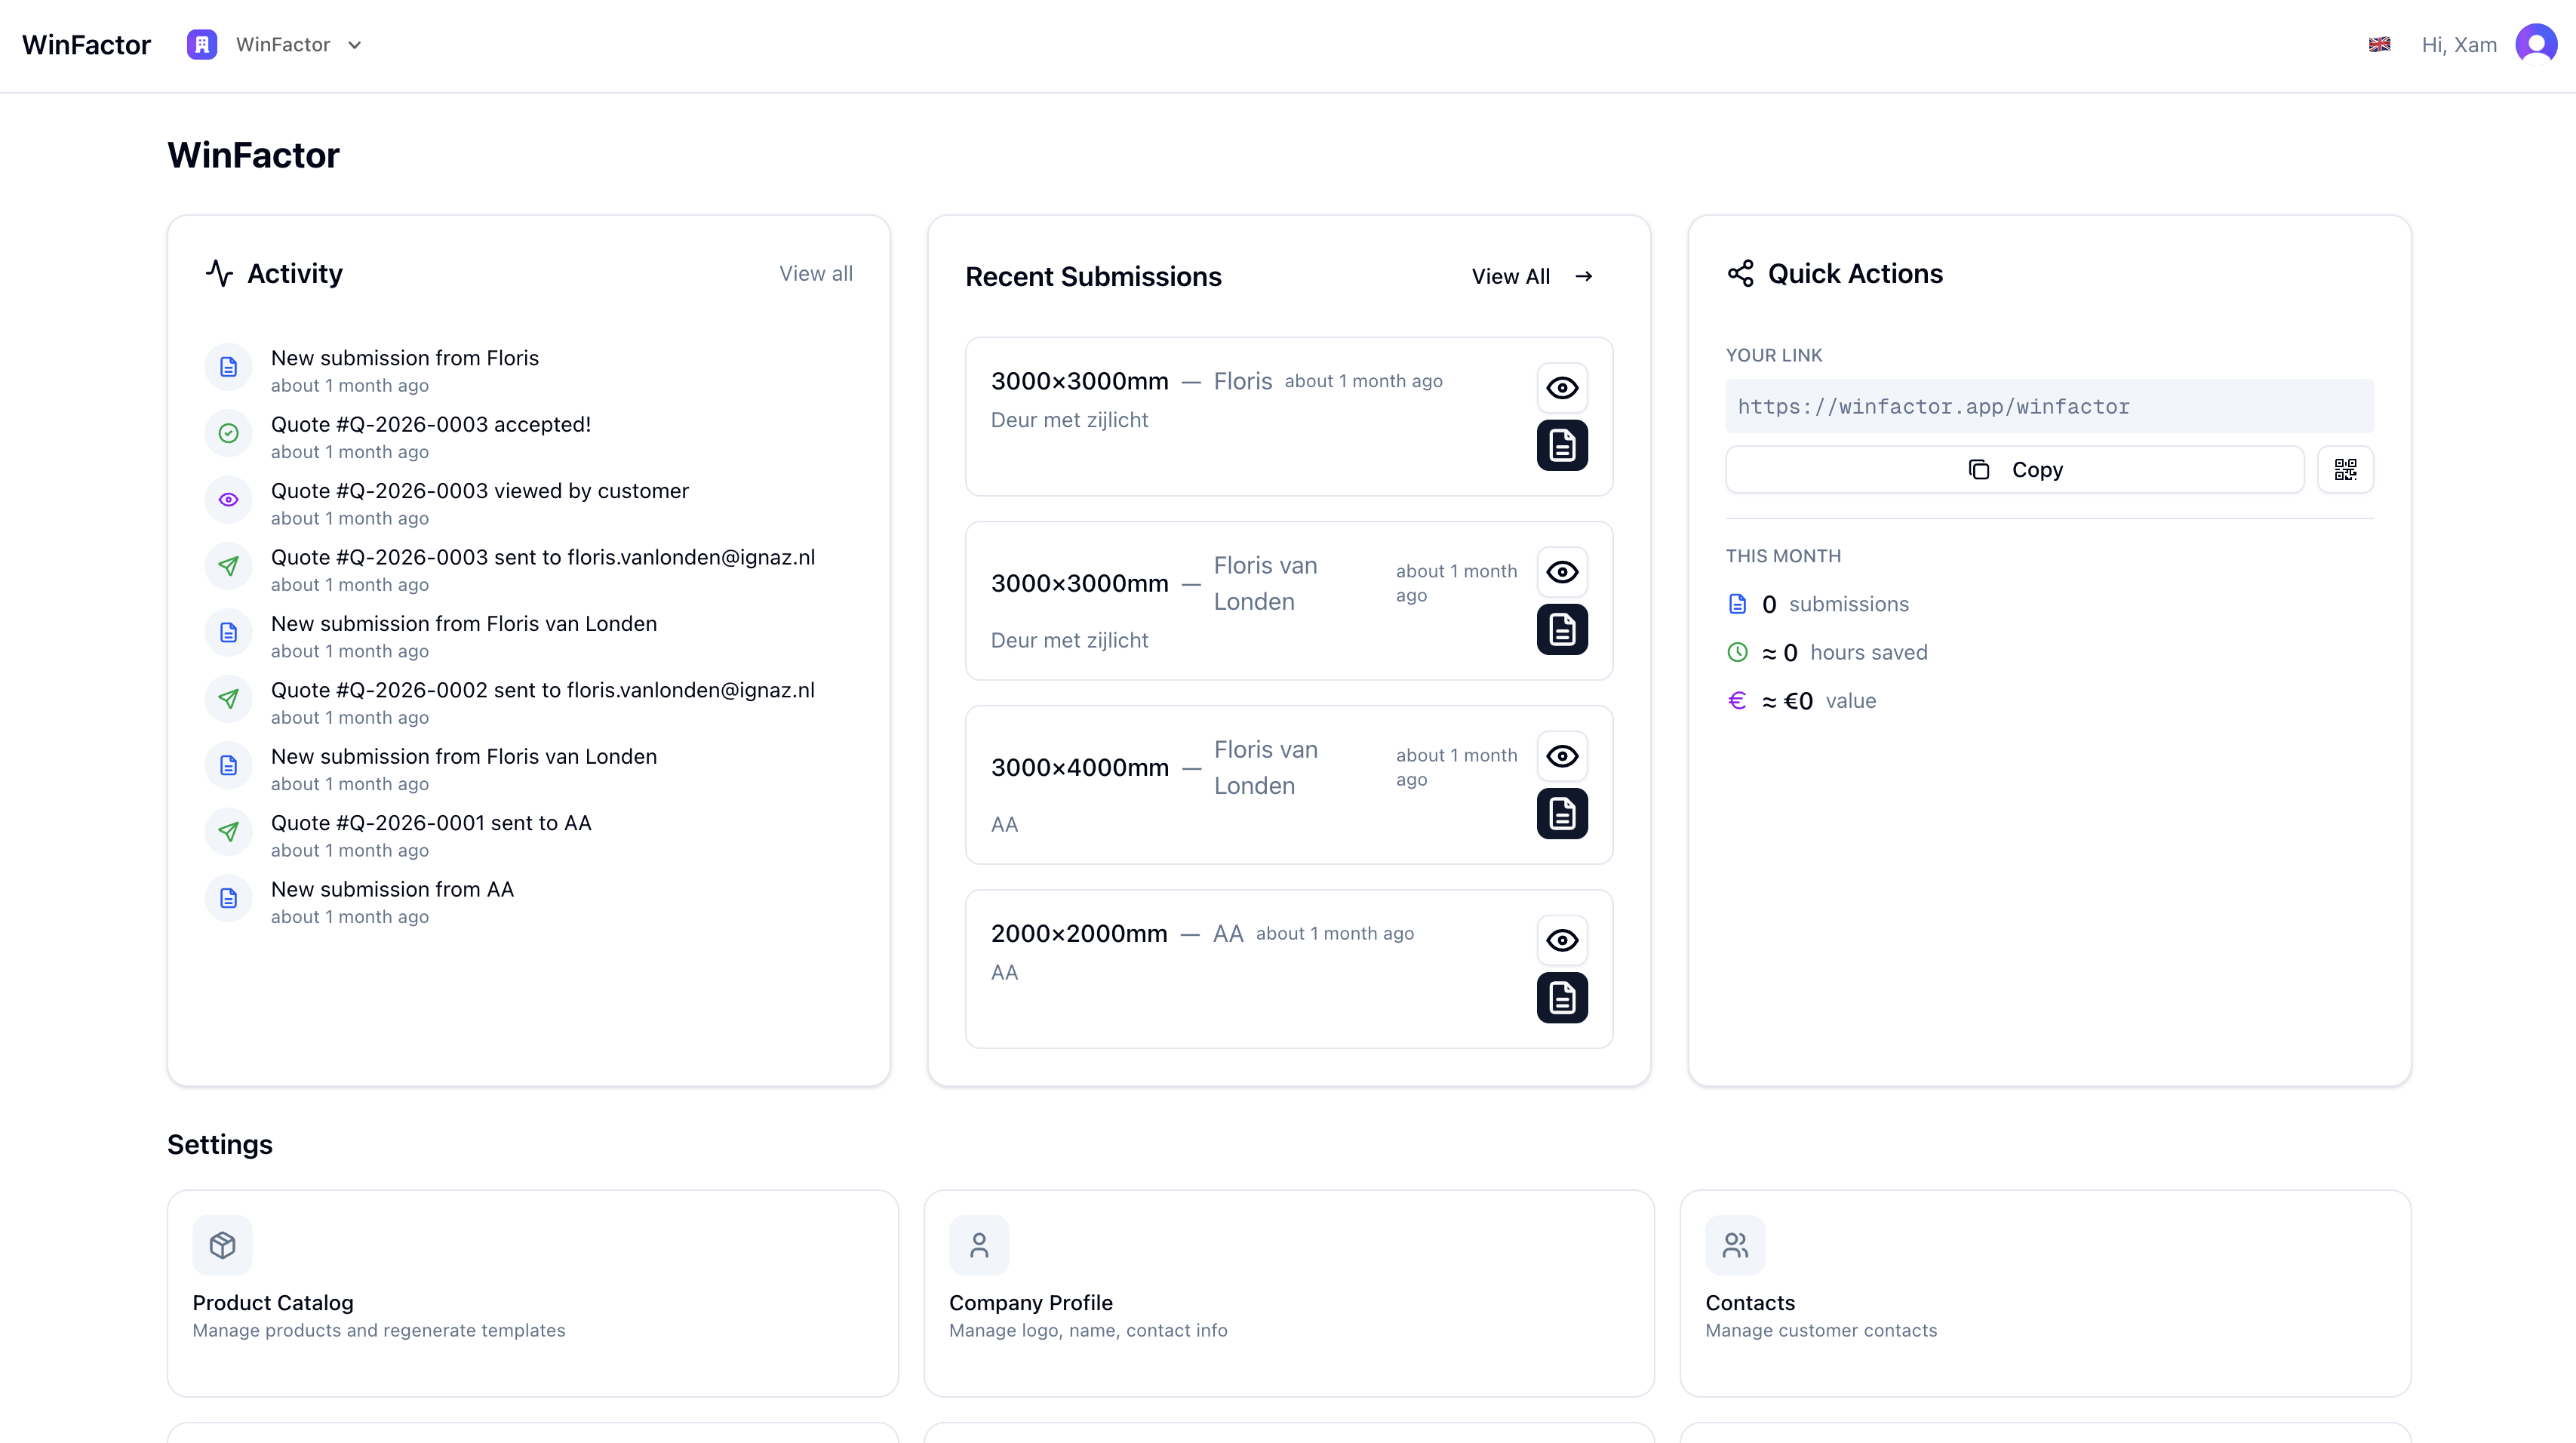Open the Quote #Q-2026-0003 accepted activity entry
The image size is (2576, 1443).
[431, 425]
